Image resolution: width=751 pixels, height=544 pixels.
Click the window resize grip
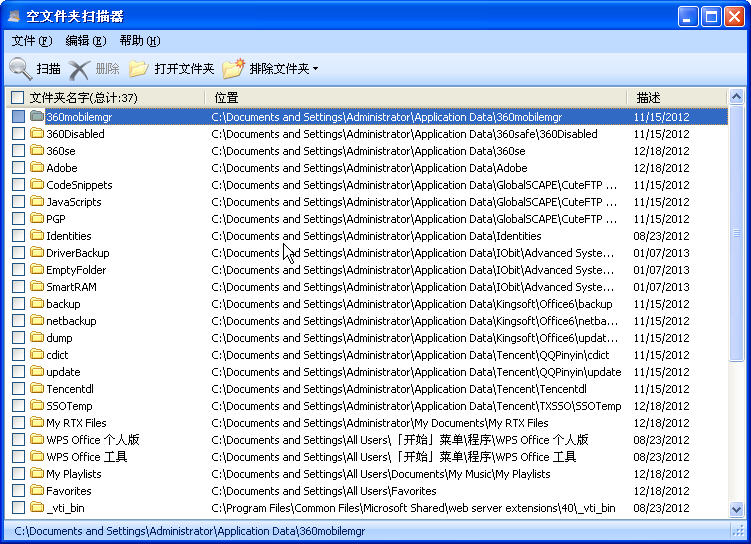[x=737, y=530]
